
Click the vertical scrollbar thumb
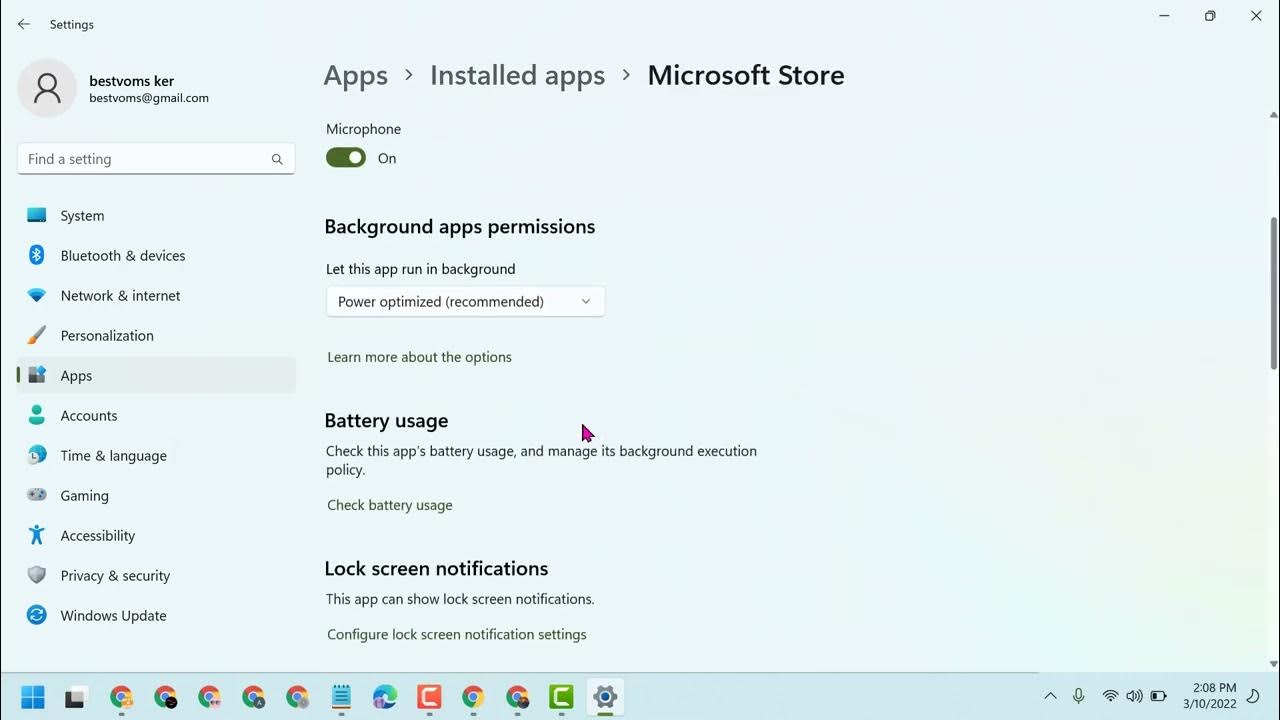pyautogui.click(x=1273, y=293)
